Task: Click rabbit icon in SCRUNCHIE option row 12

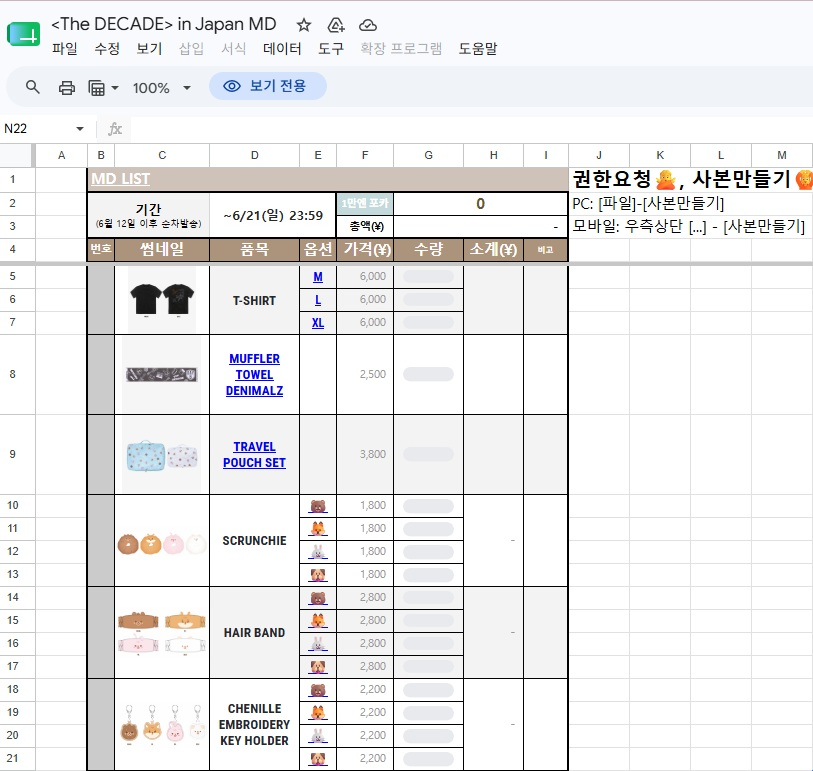Action: pos(318,552)
